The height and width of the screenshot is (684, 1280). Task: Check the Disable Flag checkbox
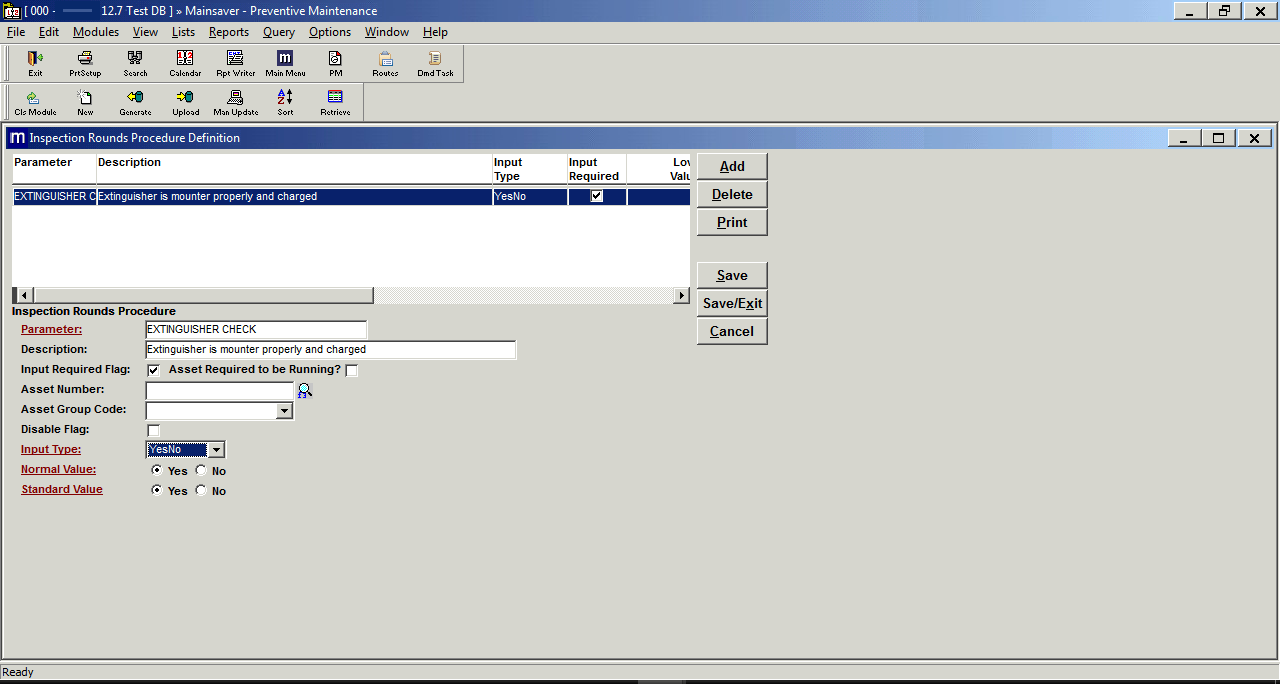pyautogui.click(x=154, y=430)
